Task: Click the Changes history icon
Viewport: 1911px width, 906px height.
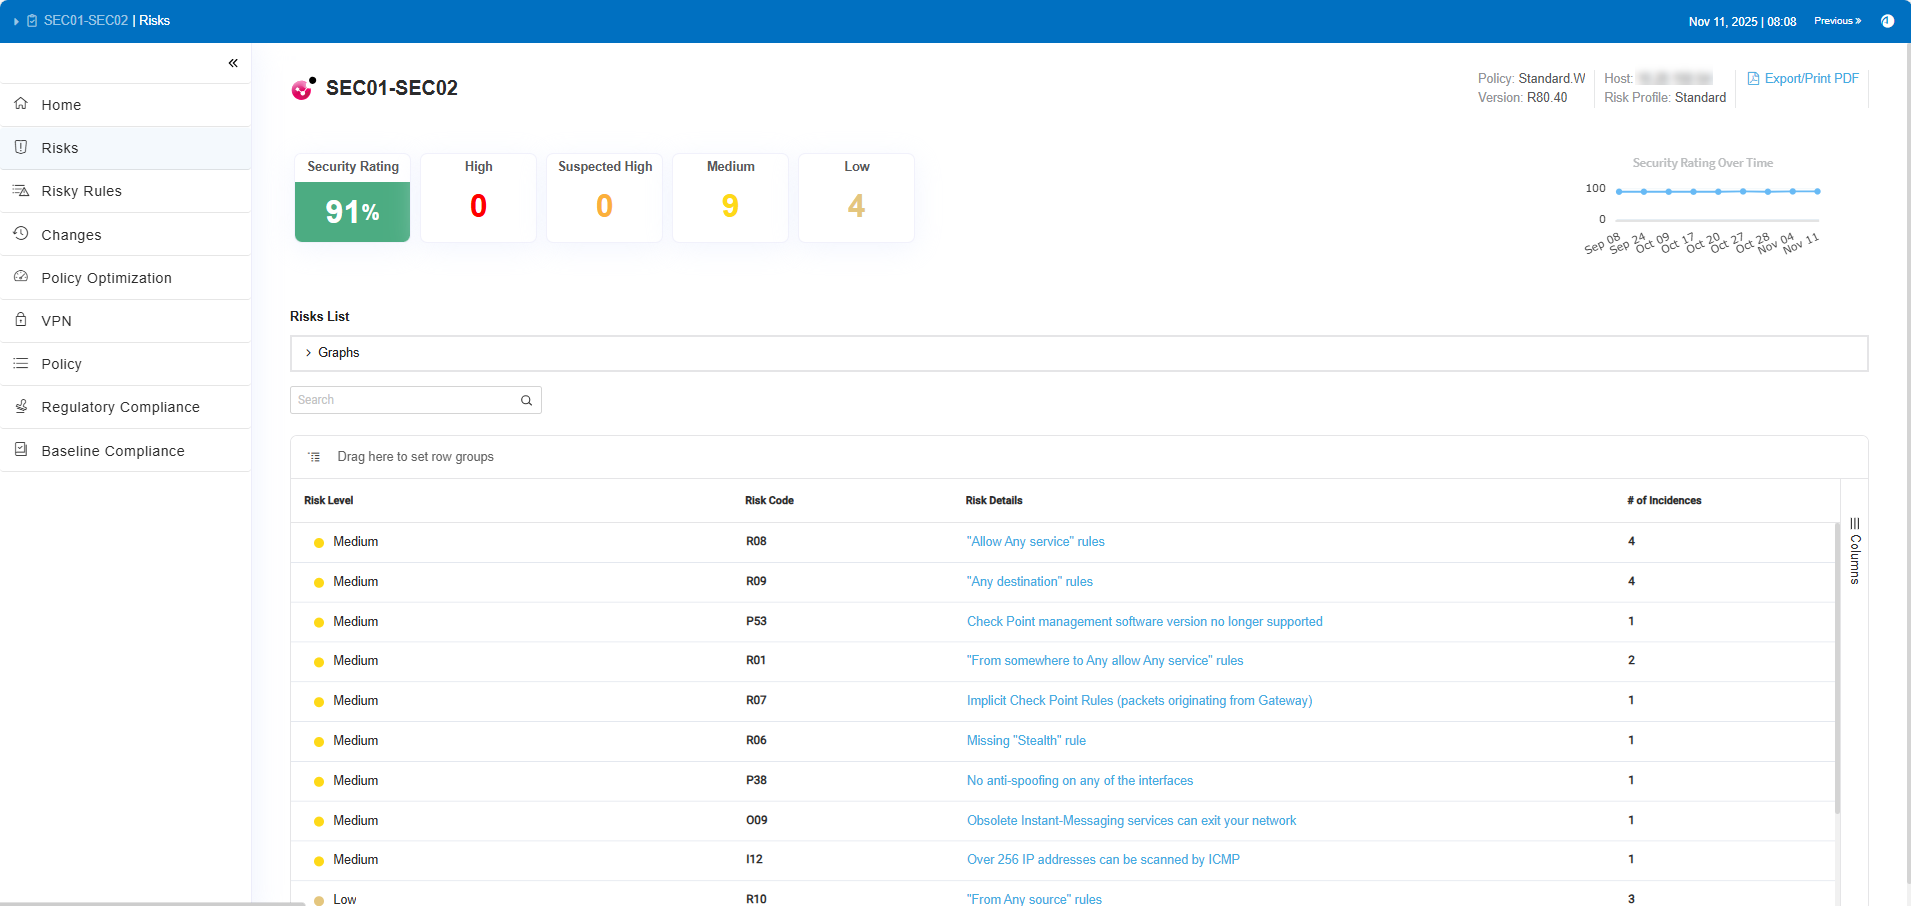Action: pos(21,234)
